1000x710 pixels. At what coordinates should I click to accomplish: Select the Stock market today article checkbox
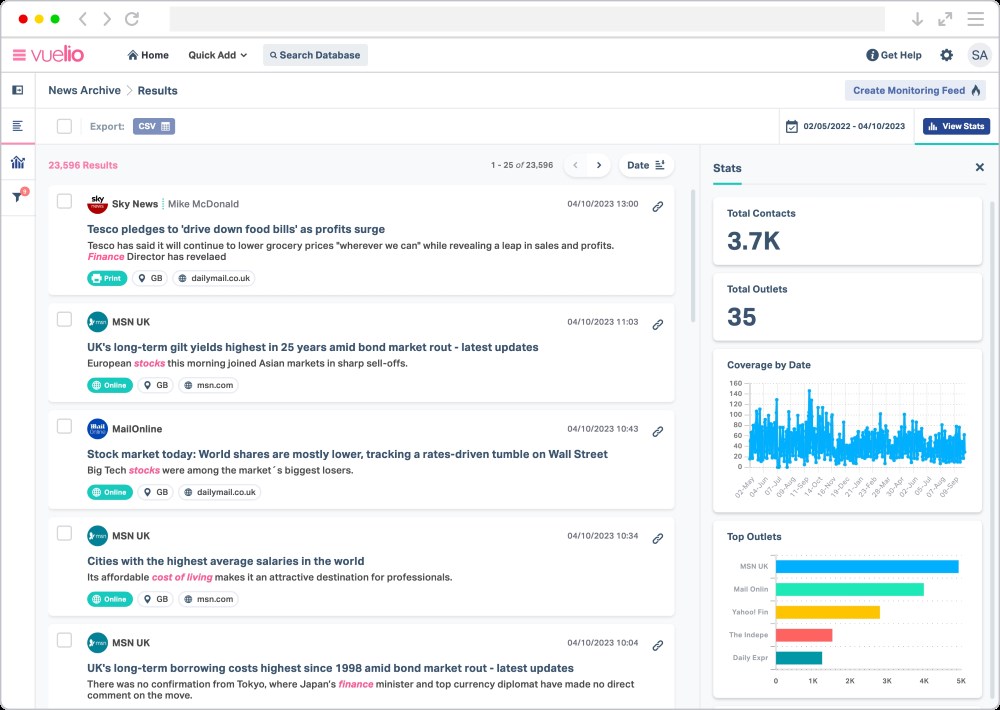point(64,426)
